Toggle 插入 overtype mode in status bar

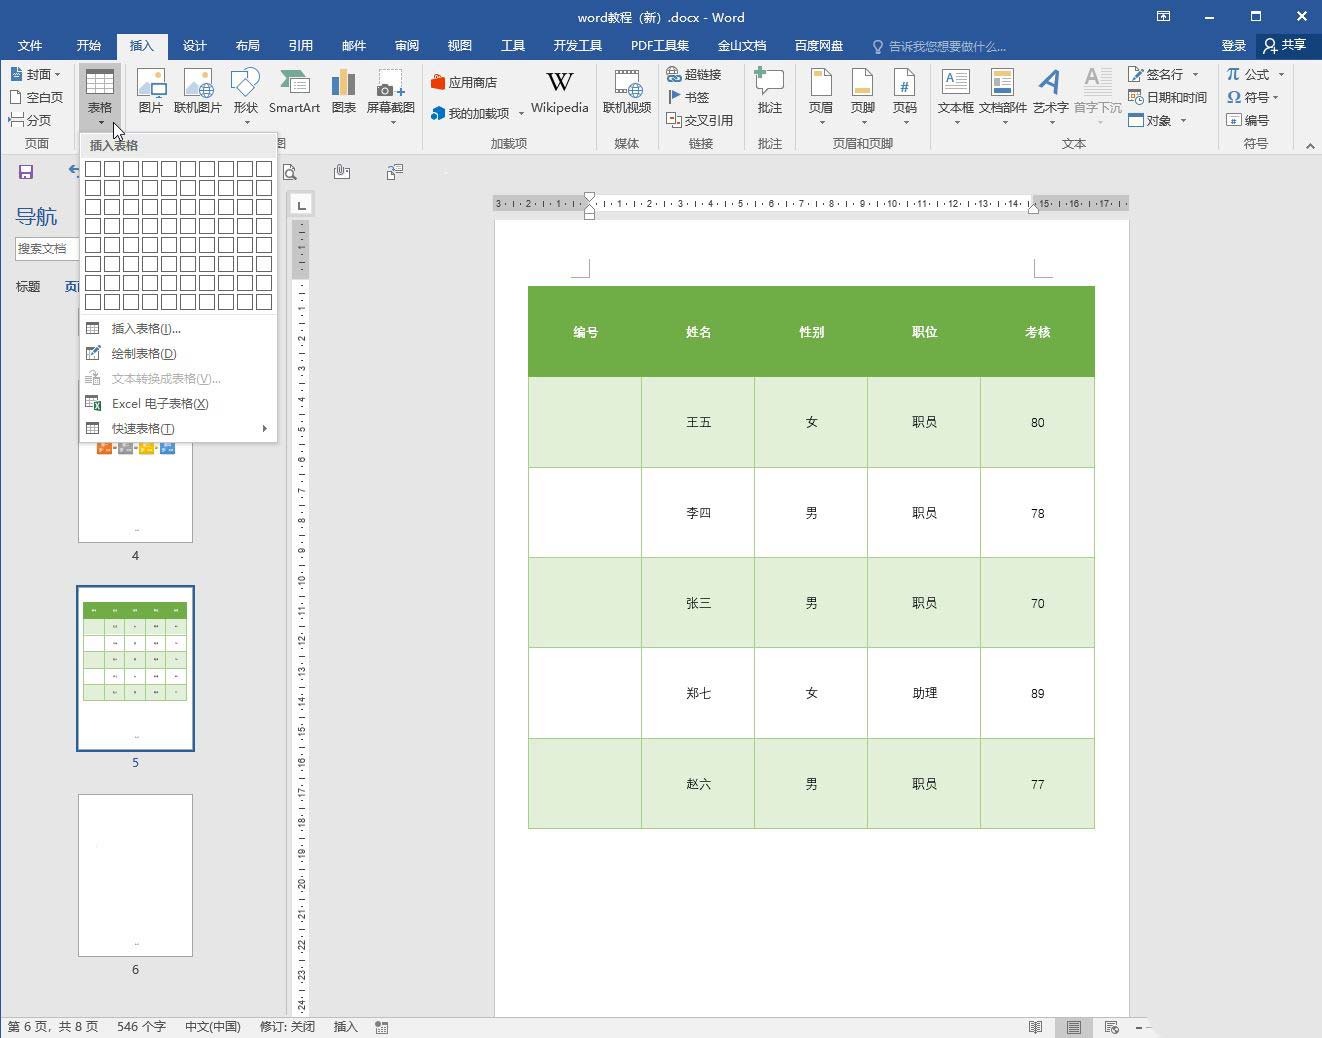pyautogui.click(x=345, y=1027)
